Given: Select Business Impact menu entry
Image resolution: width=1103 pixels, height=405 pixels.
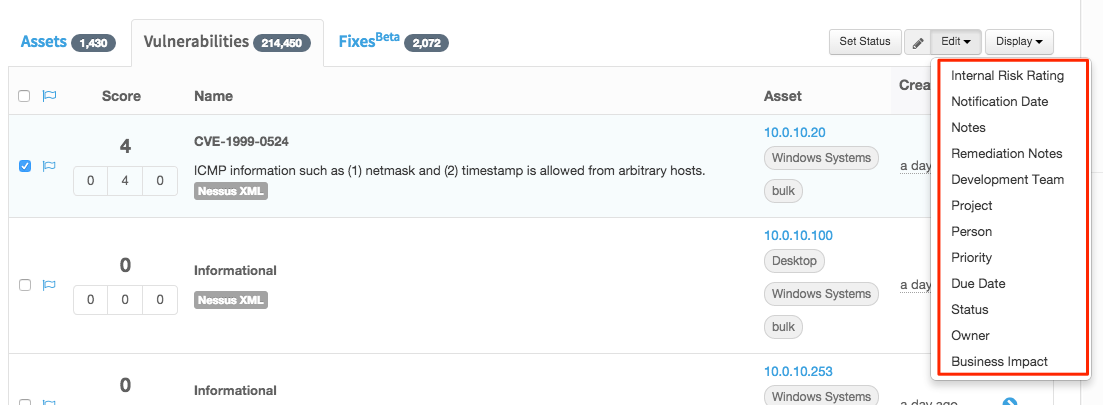Looking at the screenshot, I should (x=999, y=362).
